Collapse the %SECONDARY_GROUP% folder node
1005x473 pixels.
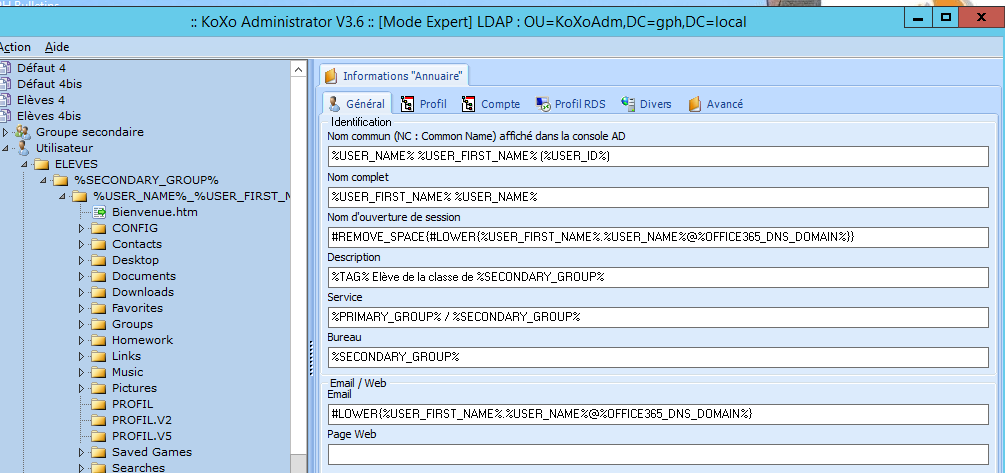coord(44,180)
